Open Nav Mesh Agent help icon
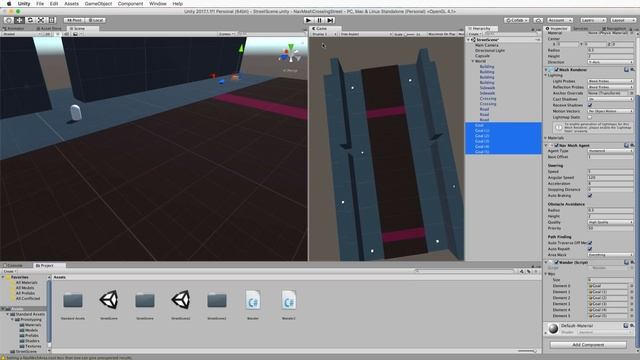This screenshot has height=360, width=640. point(626,145)
